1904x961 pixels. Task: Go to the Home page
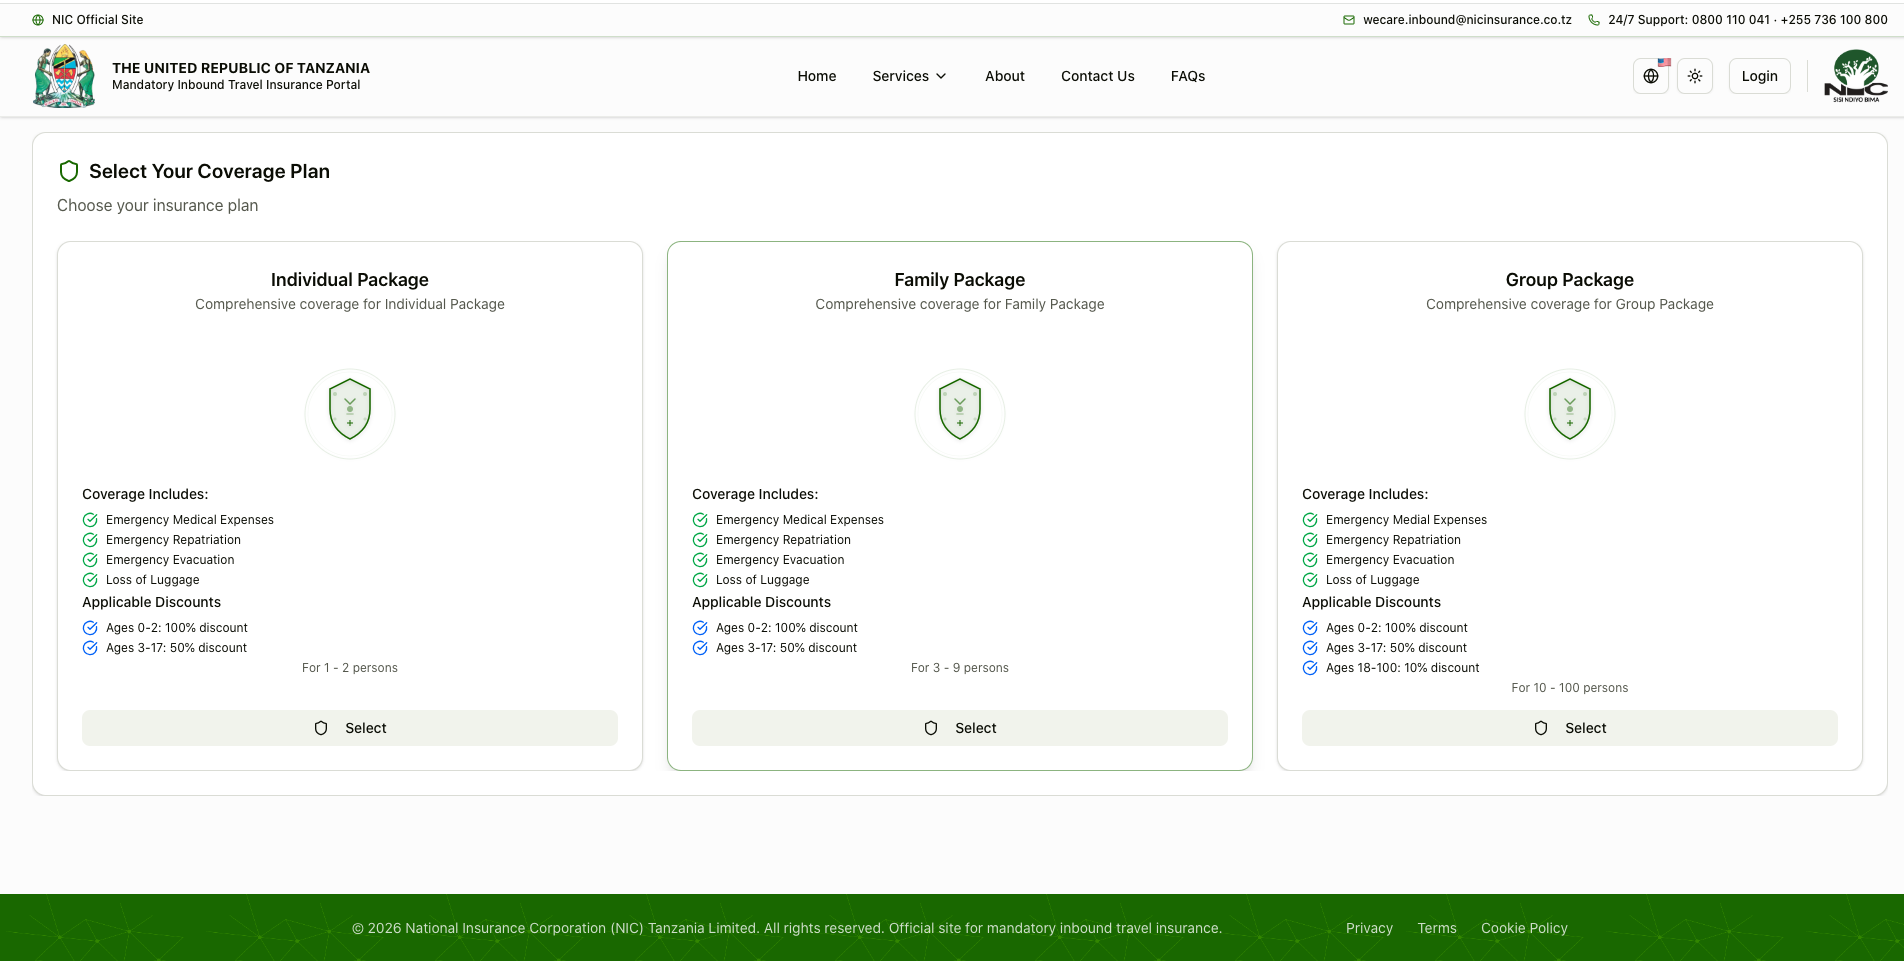coord(817,76)
